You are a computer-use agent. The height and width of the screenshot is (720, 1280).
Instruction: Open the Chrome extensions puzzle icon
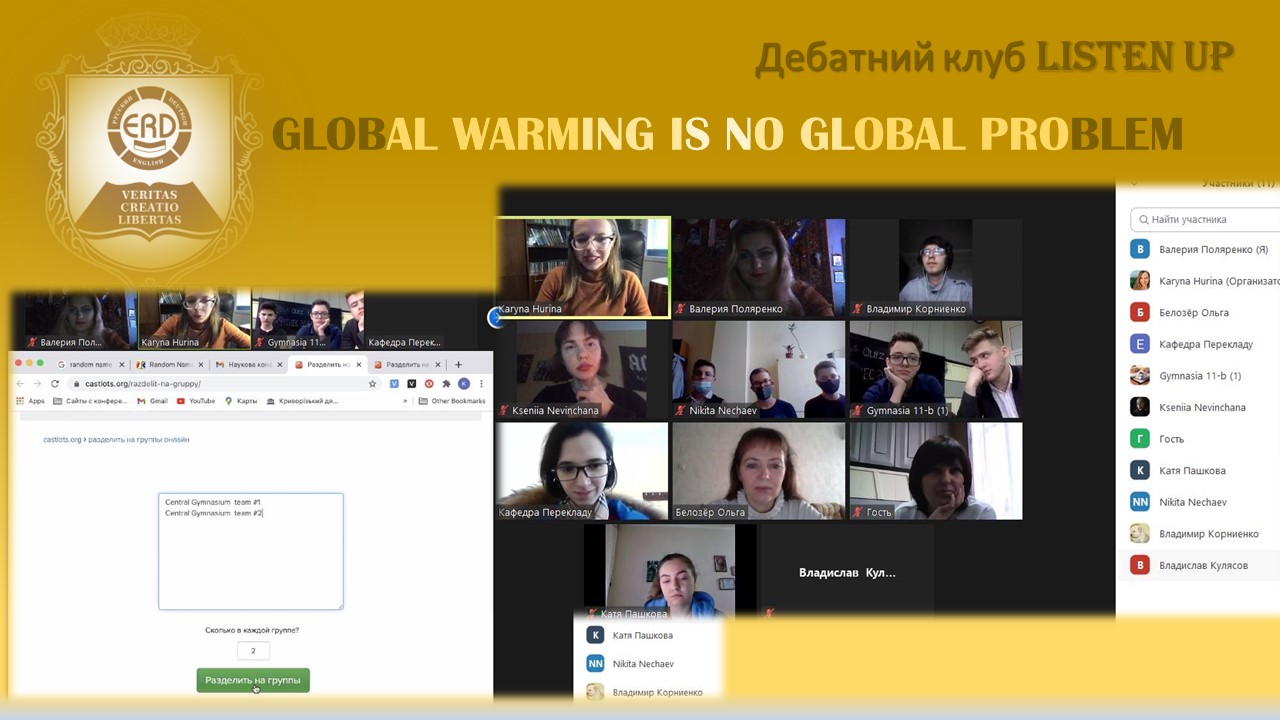pyautogui.click(x=446, y=384)
